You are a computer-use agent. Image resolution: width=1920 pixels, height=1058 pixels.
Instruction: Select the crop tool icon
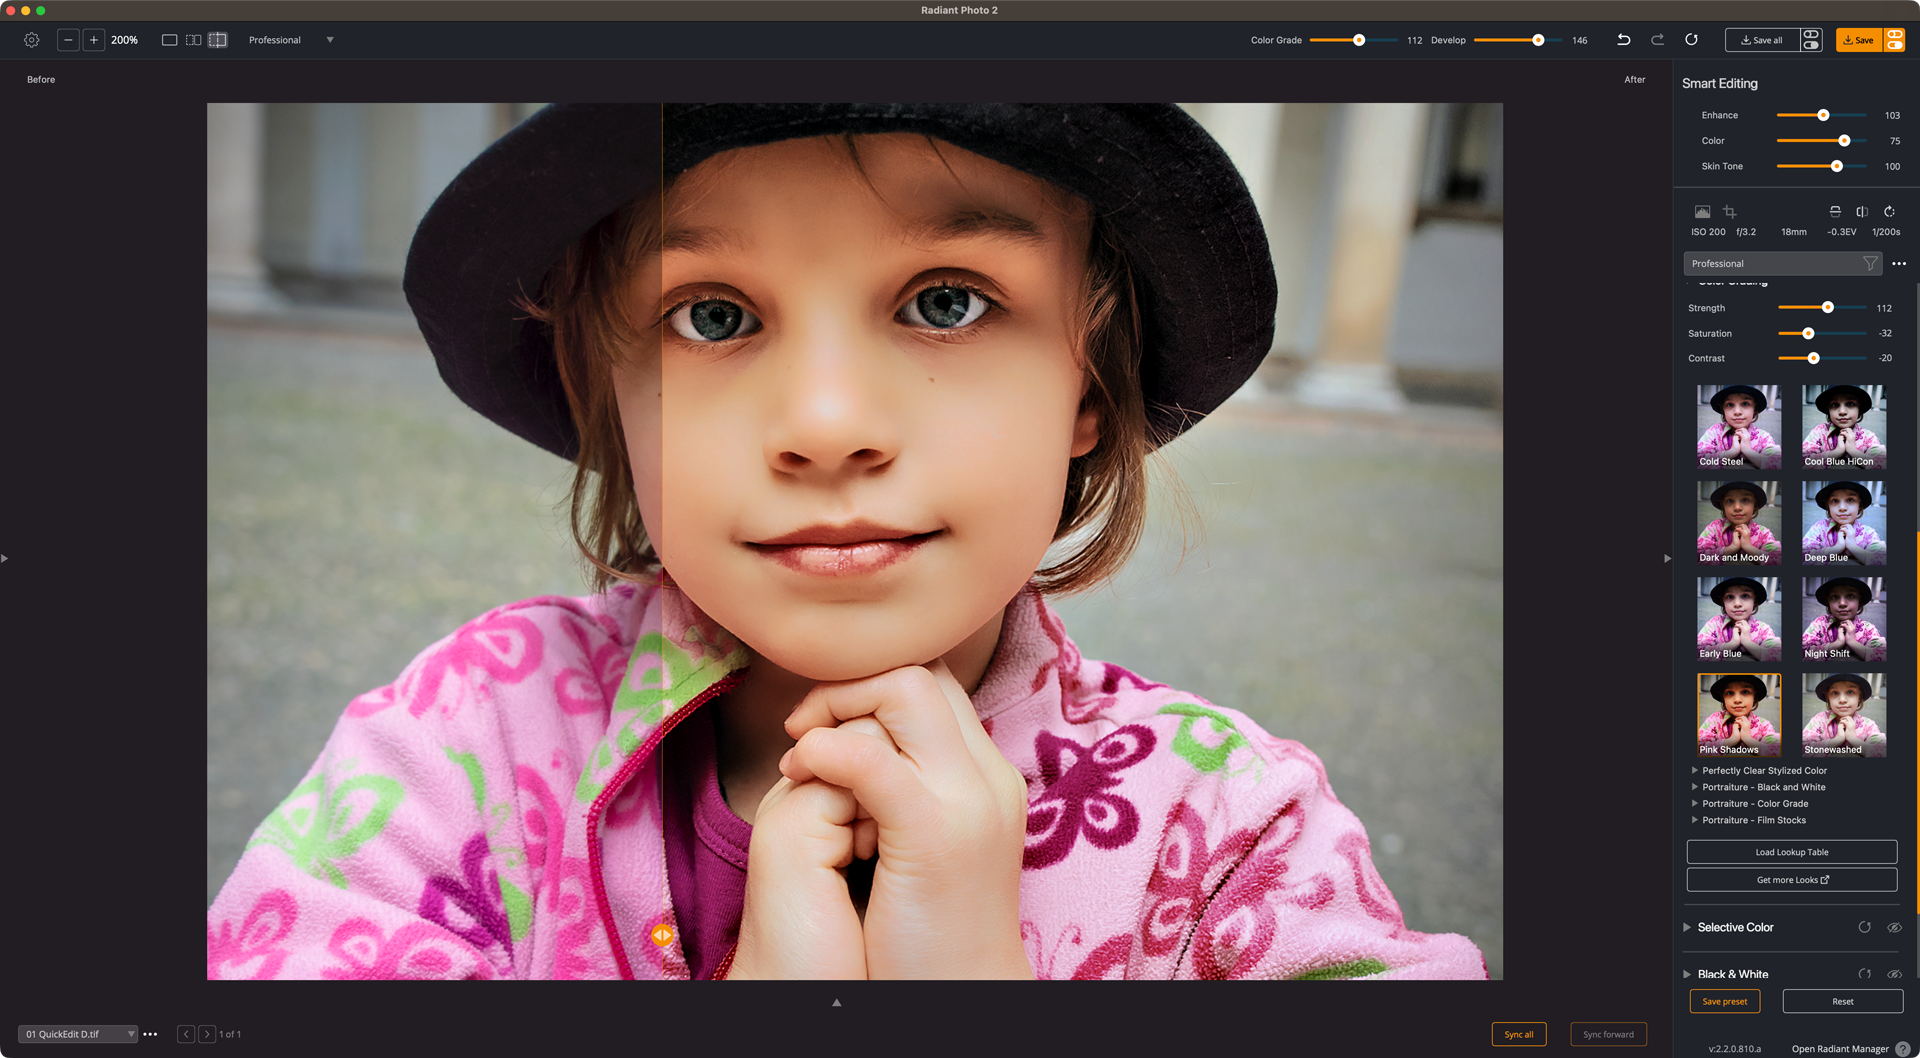[1731, 212]
